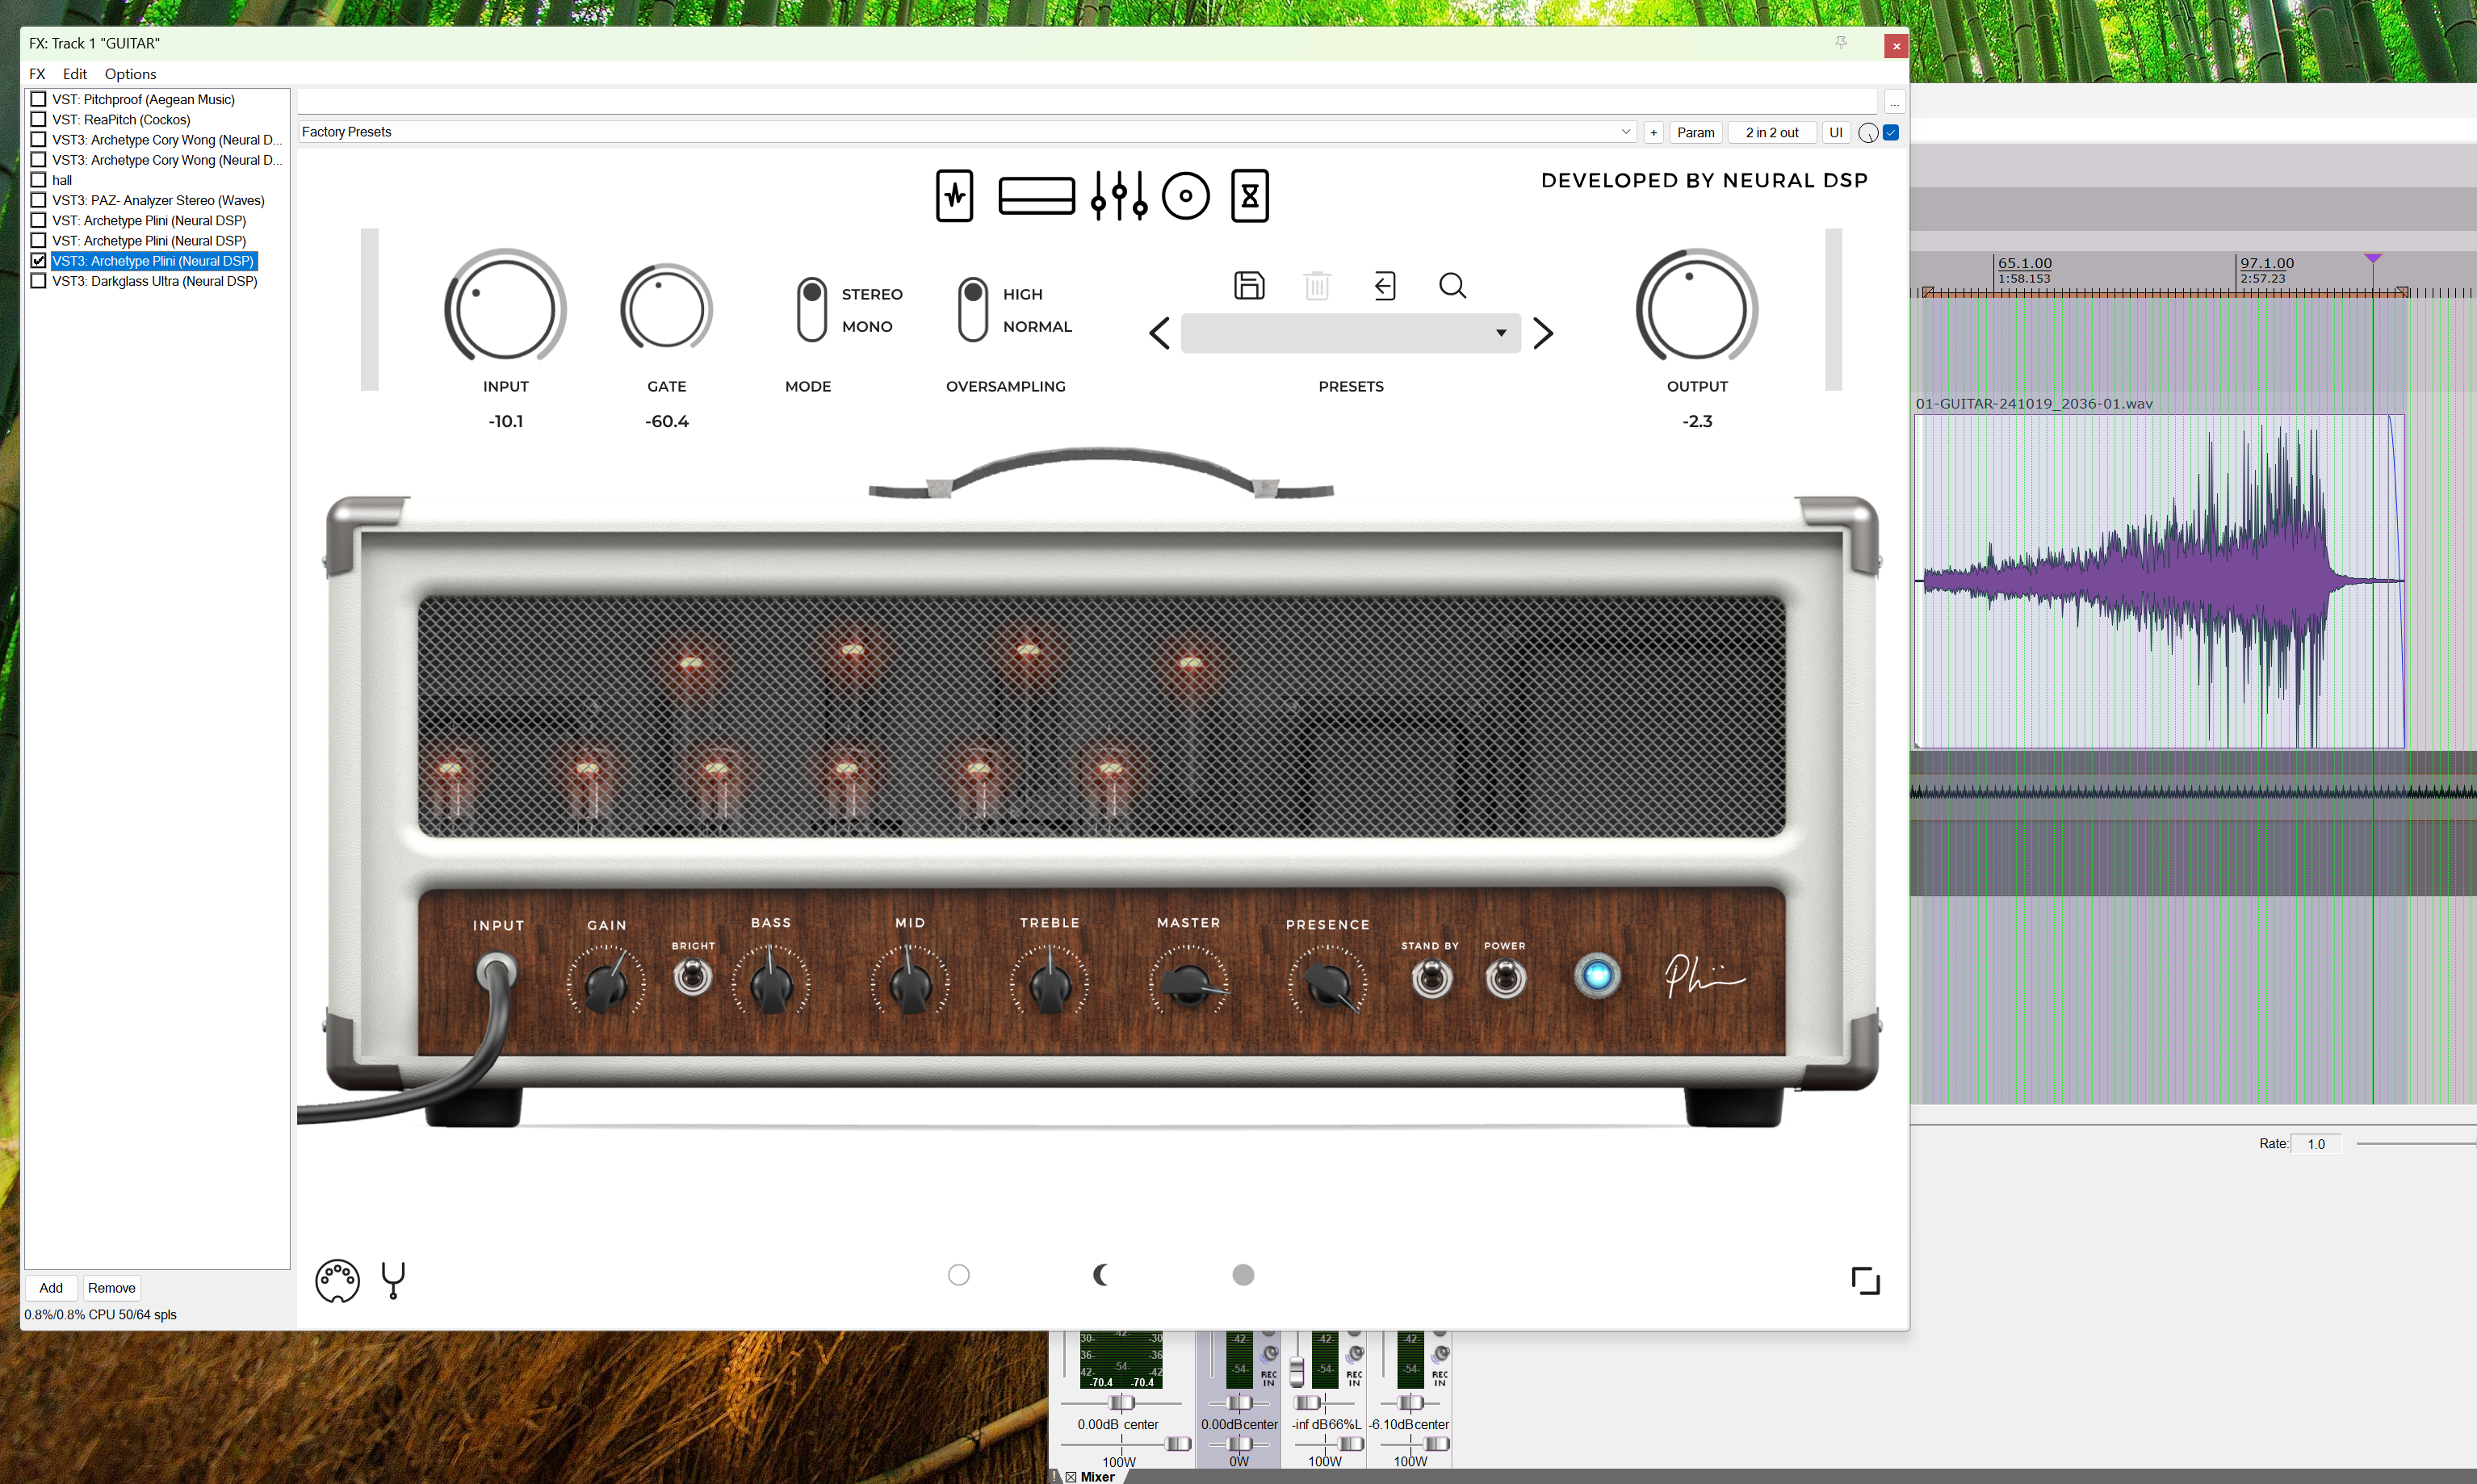Open the Options menu
The height and width of the screenshot is (1484, 2477).
coord(130,74)
